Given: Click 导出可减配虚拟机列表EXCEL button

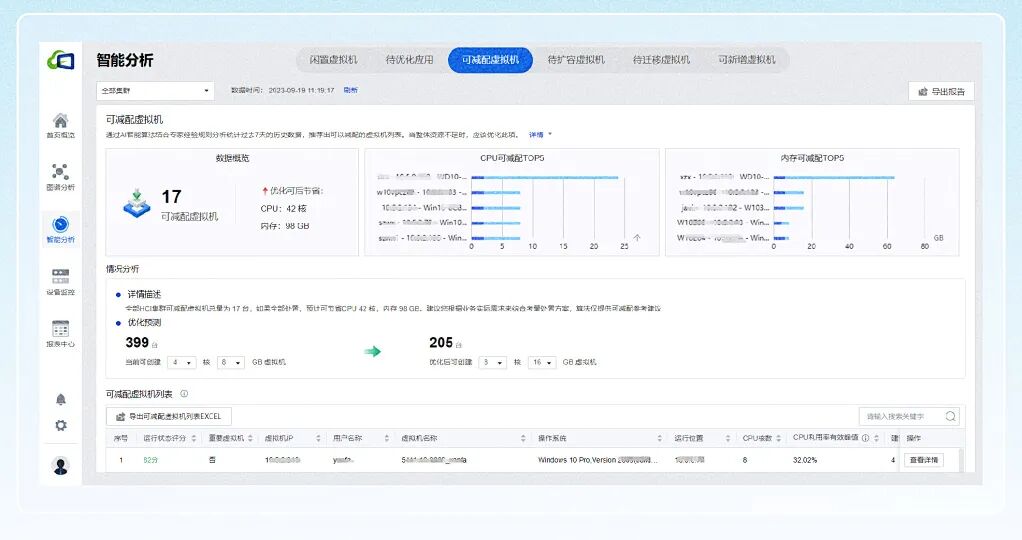Looking at the screenshot, I should click(169, 416).
